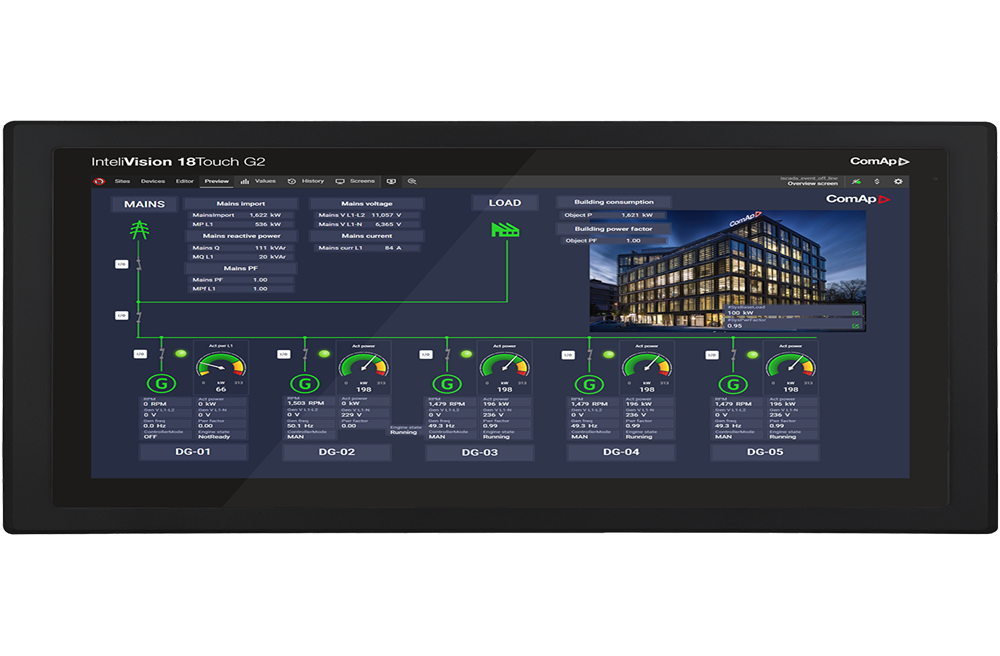Select the DG-01 generator G symbol
1000x656 pixels.
coord(160,383)
